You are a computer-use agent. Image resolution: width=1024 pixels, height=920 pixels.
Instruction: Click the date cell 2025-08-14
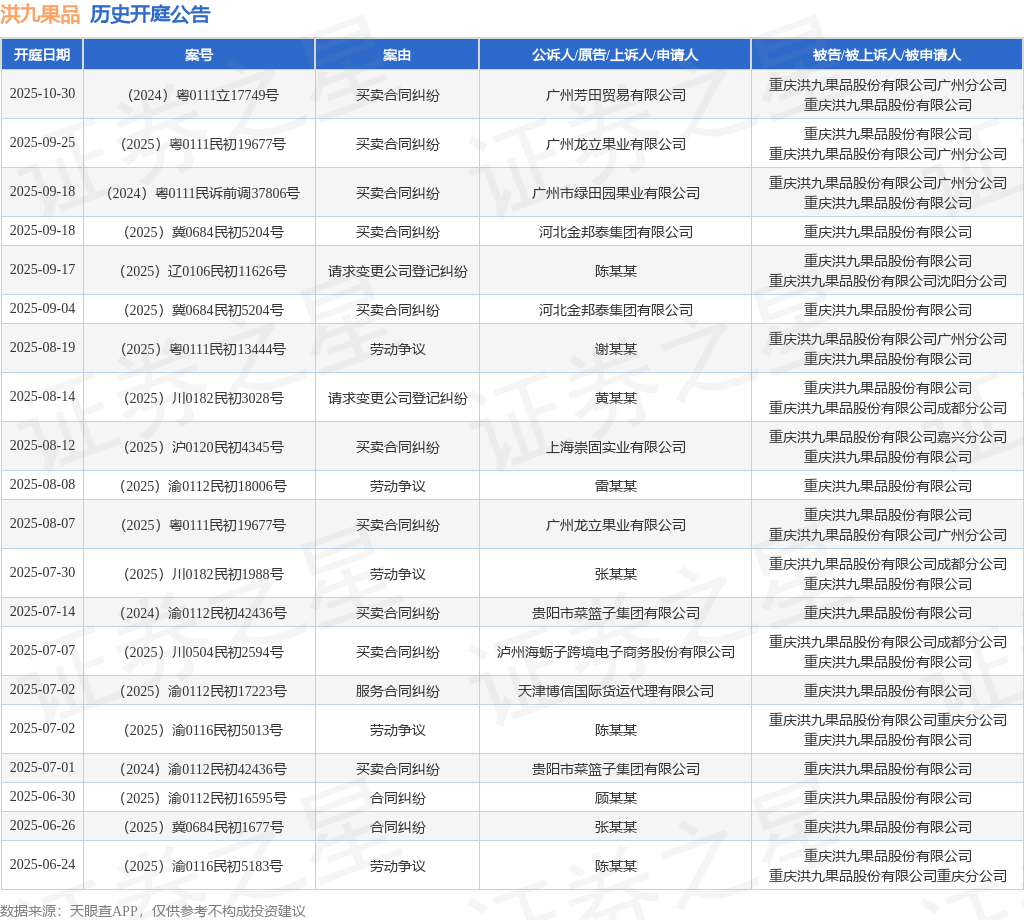point(42,396)
